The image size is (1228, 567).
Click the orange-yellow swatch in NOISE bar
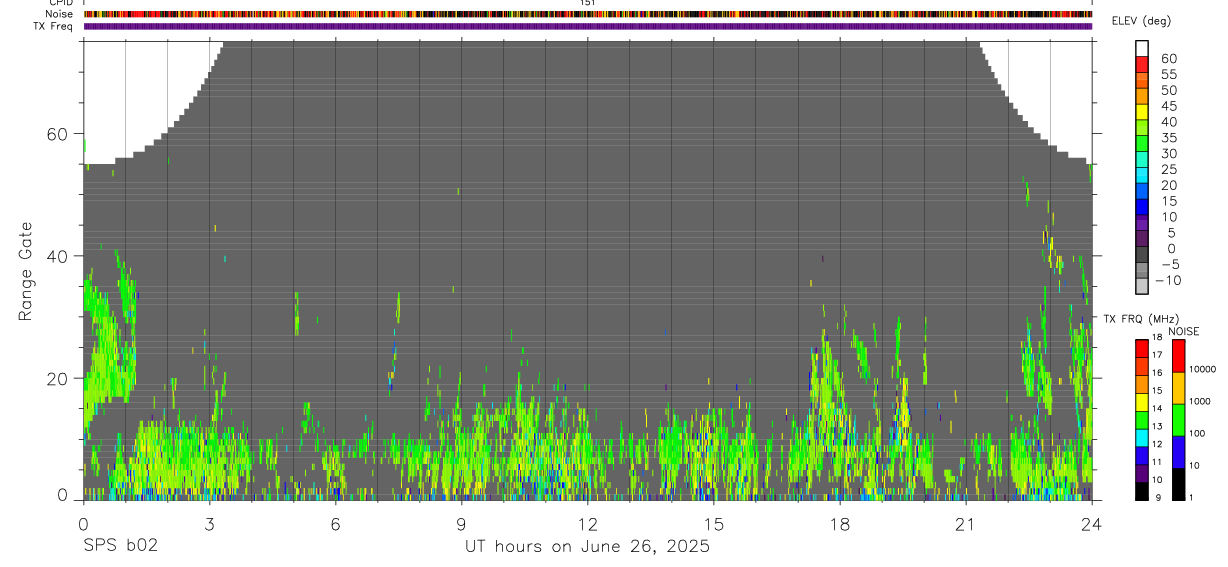click(x=1178, y=388)
